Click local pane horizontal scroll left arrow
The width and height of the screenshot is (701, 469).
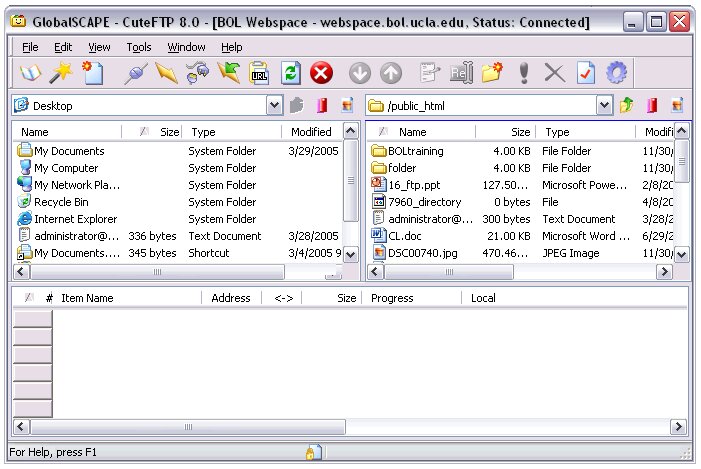(21, 271)
